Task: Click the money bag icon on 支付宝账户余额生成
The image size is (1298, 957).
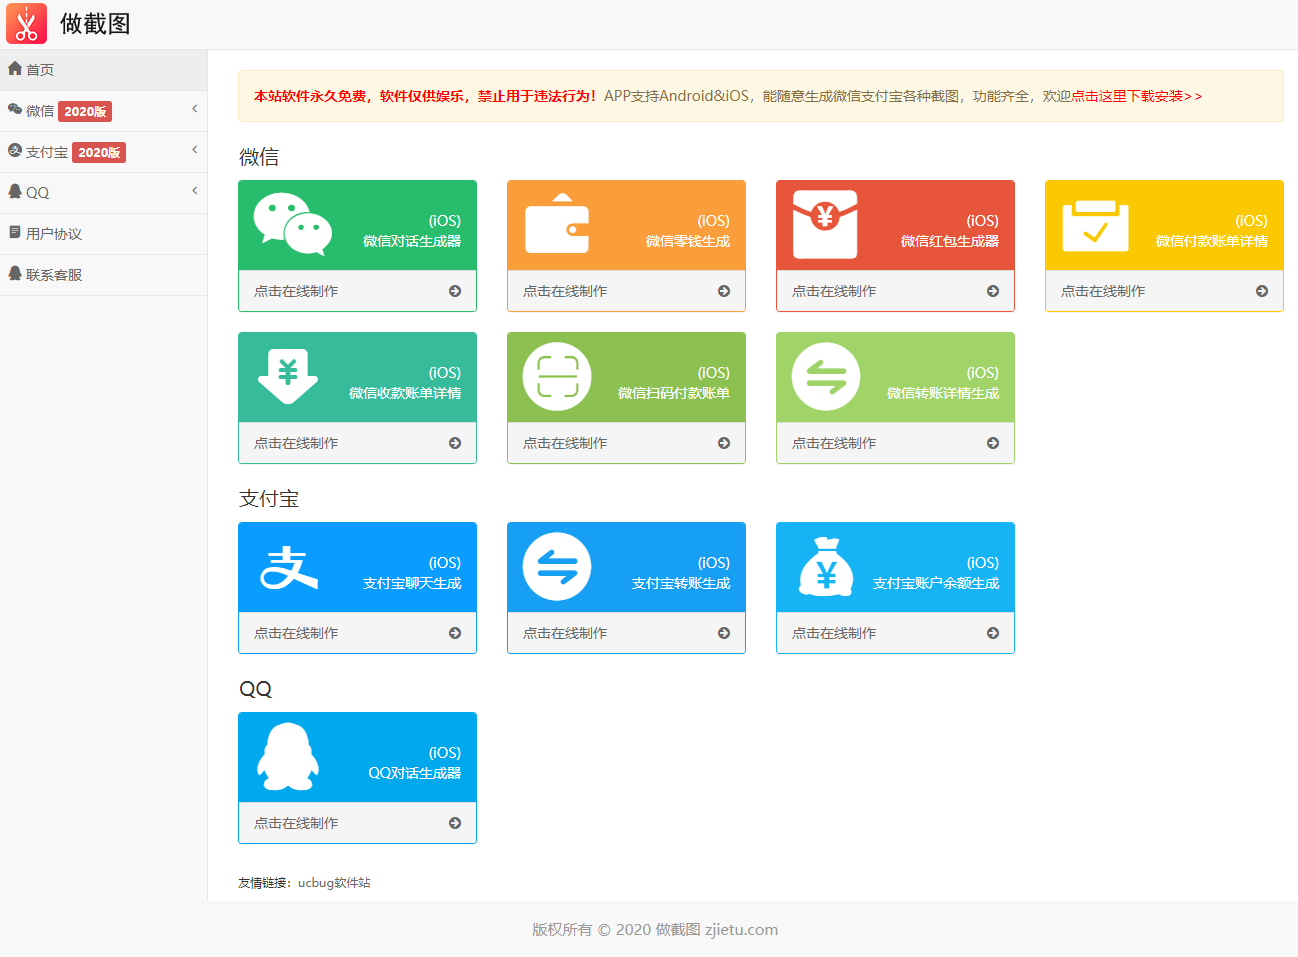Action: coord(826,567)
